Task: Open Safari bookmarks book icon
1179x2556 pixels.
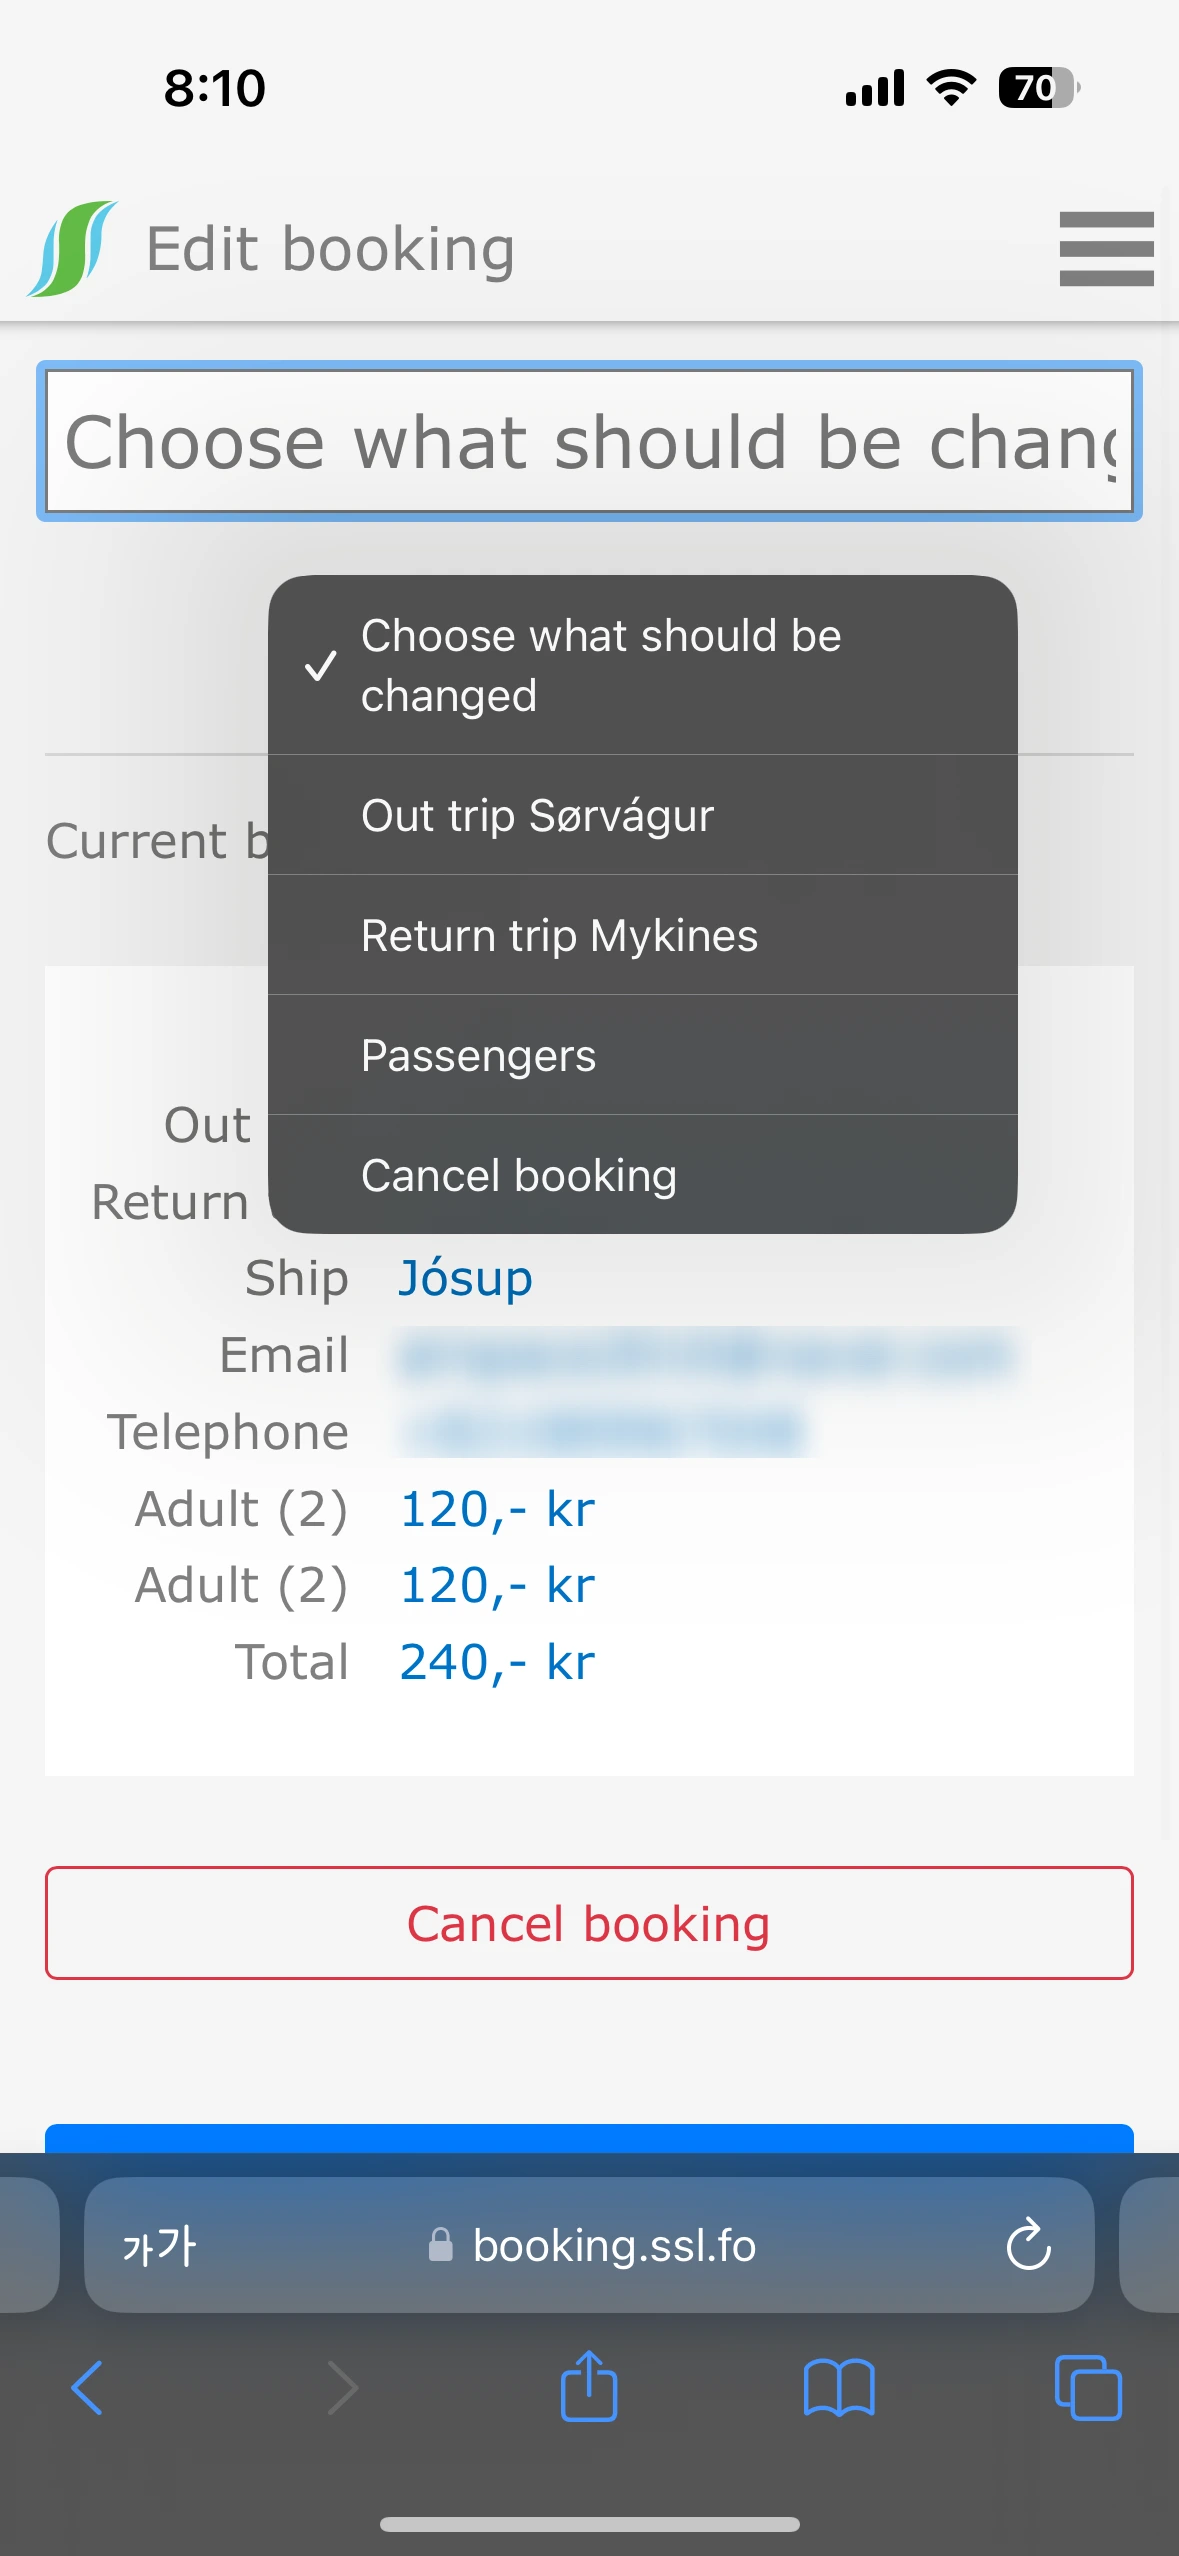Action: click(x=838, y=2387)
